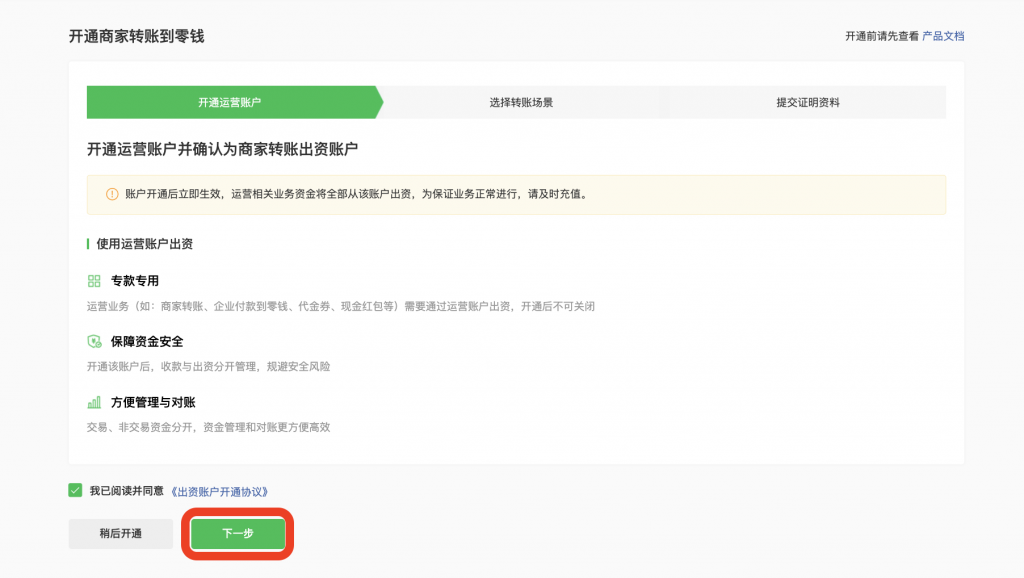
Task: Click the 专款专用 feature title
Action: tap(135, 281)
